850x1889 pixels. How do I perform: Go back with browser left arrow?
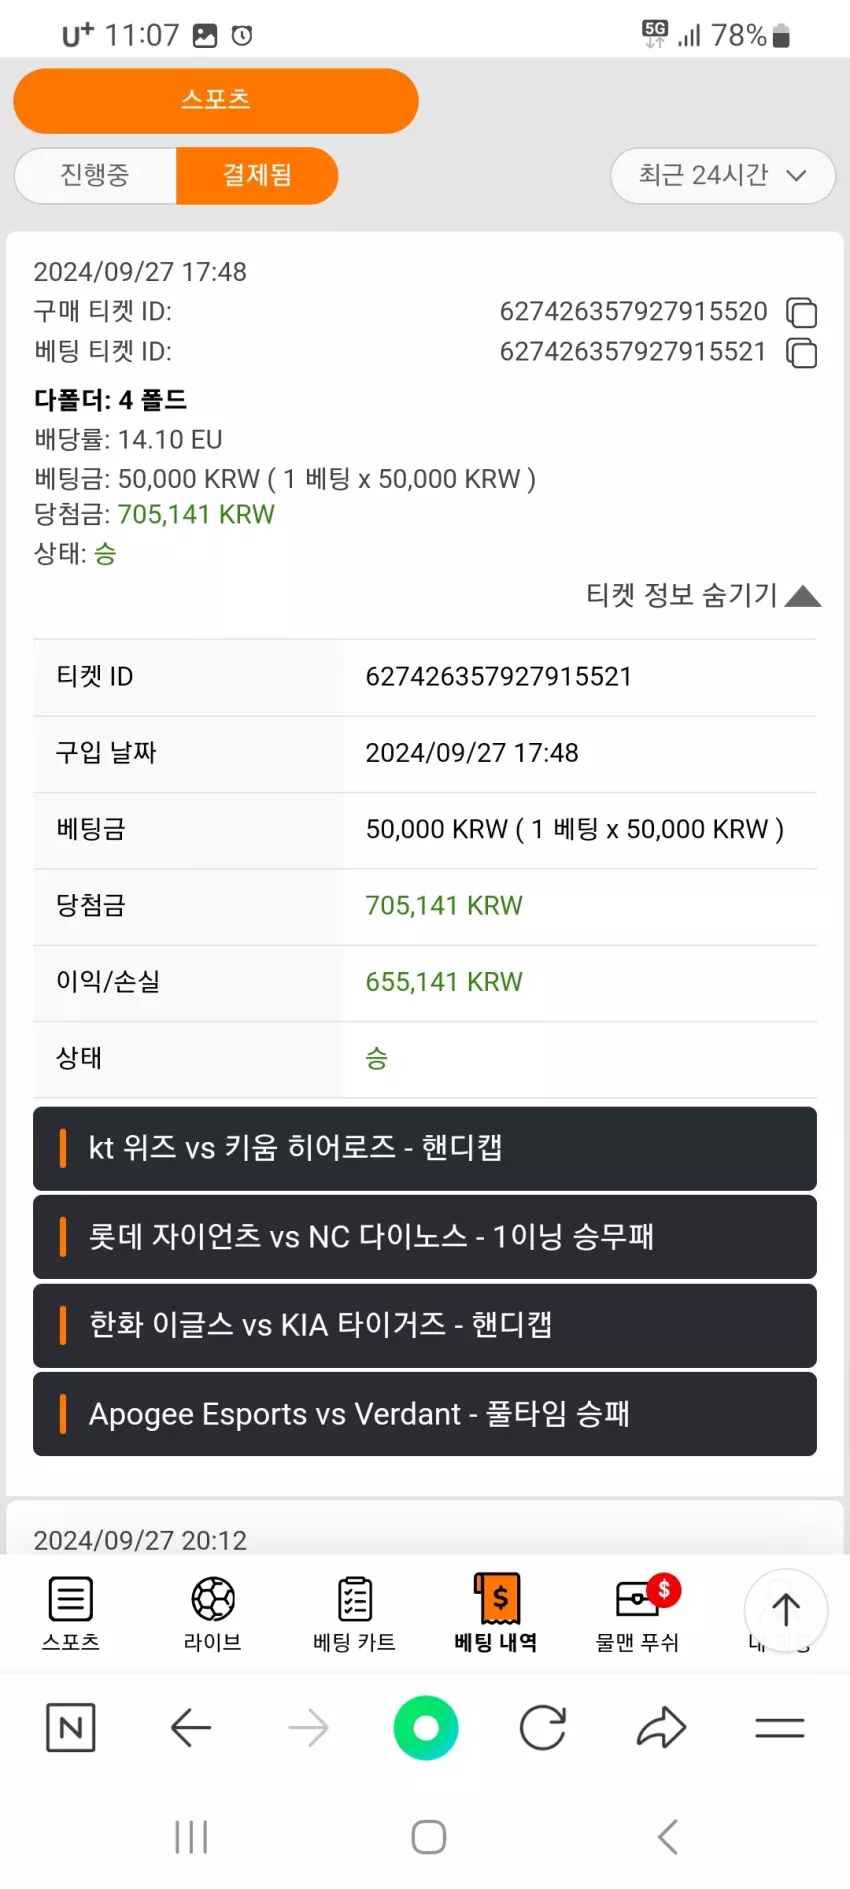pos(190,1727)
